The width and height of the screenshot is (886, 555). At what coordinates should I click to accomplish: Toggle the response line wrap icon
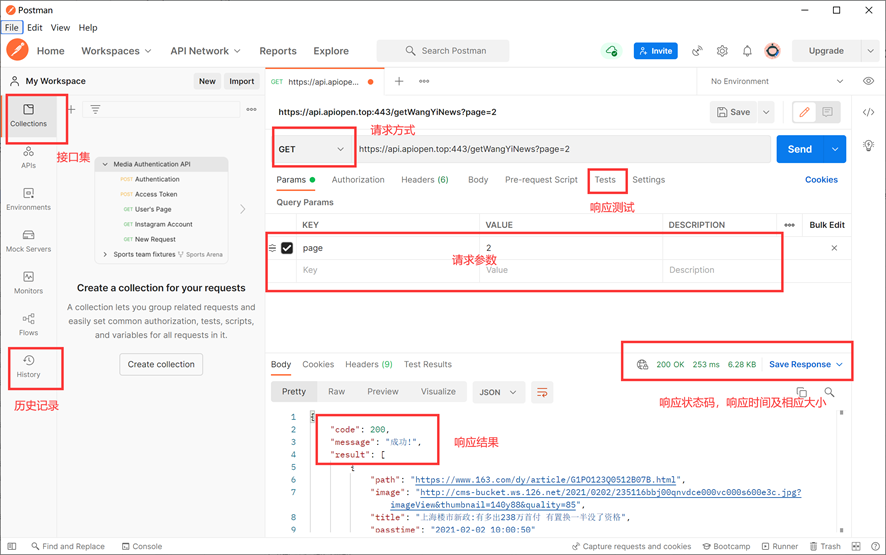(x=542, y=392)
